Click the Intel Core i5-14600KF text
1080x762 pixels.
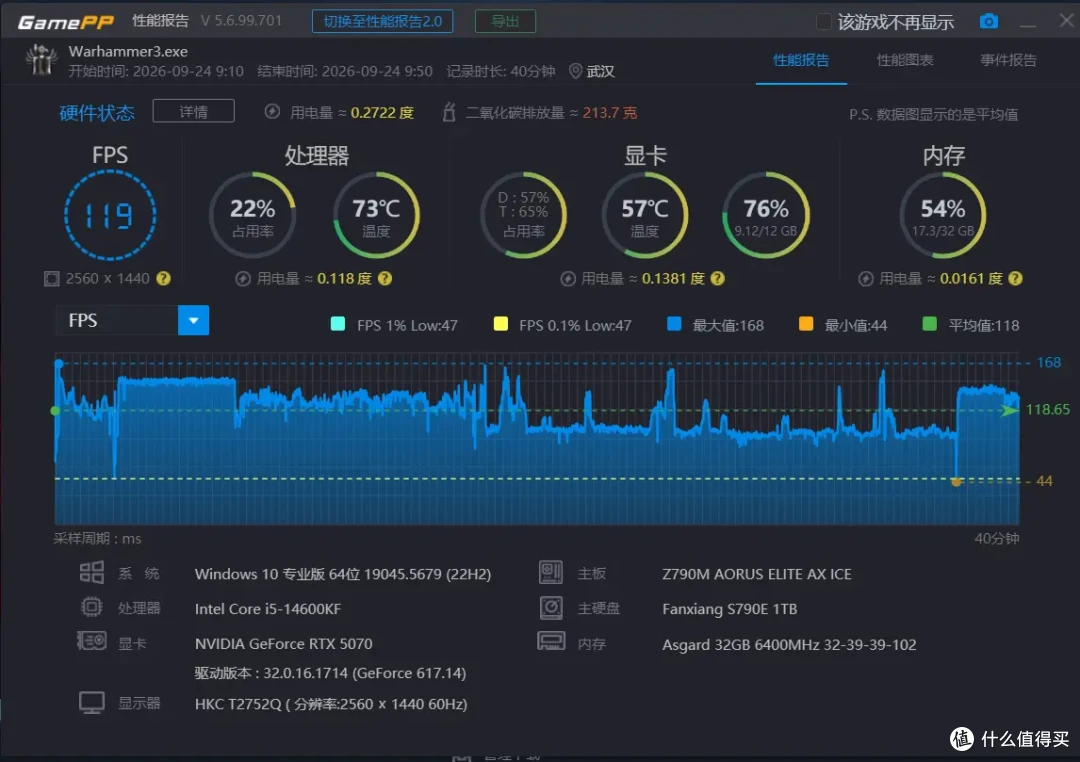click(x=268, y=608)
